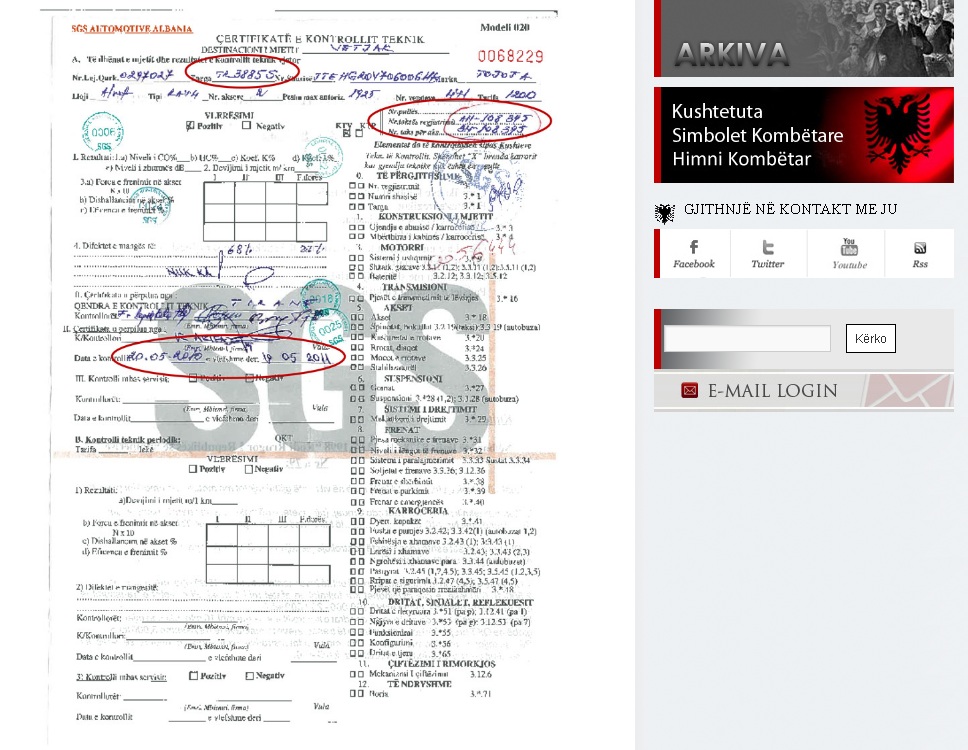This screenshot has width=968, height=750.
Task: Open the Twitter social icon
Action: [x=768, y=254]
